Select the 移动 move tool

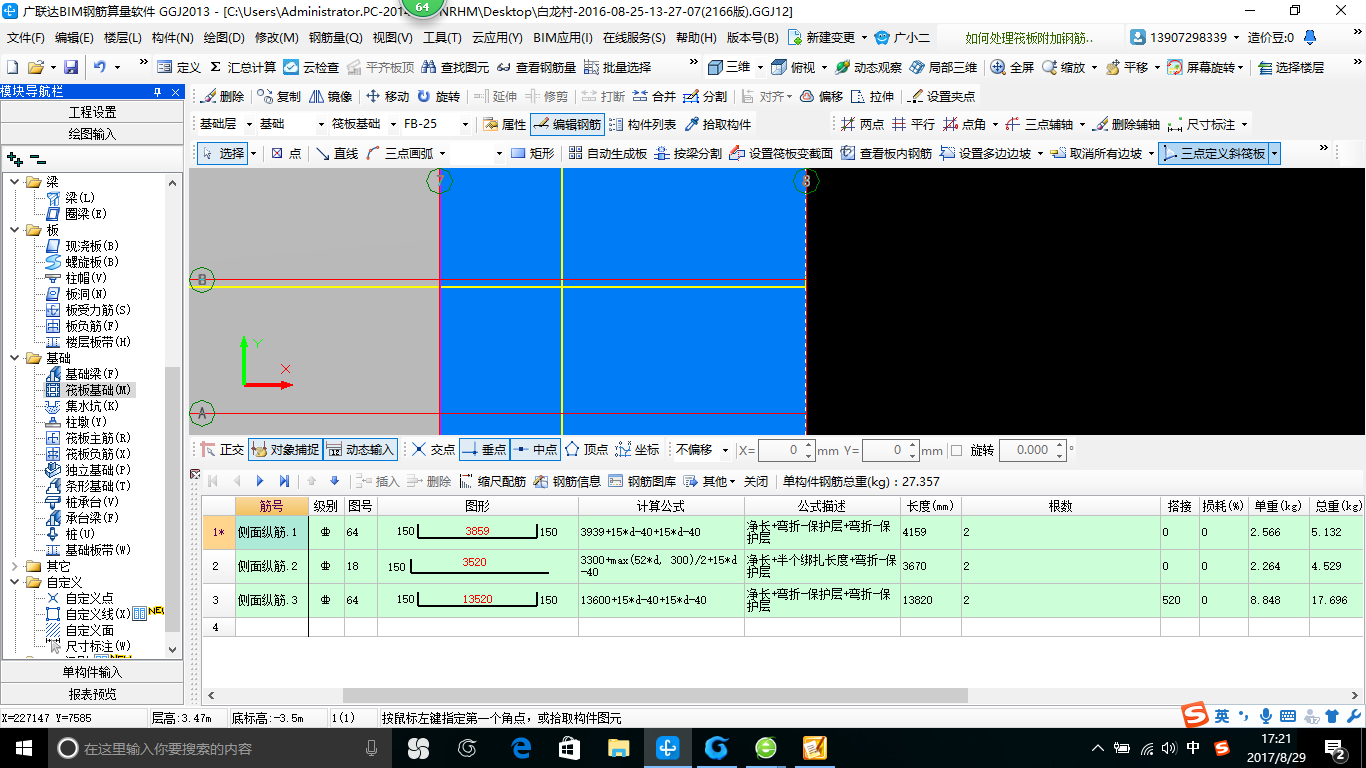point(387,97)
